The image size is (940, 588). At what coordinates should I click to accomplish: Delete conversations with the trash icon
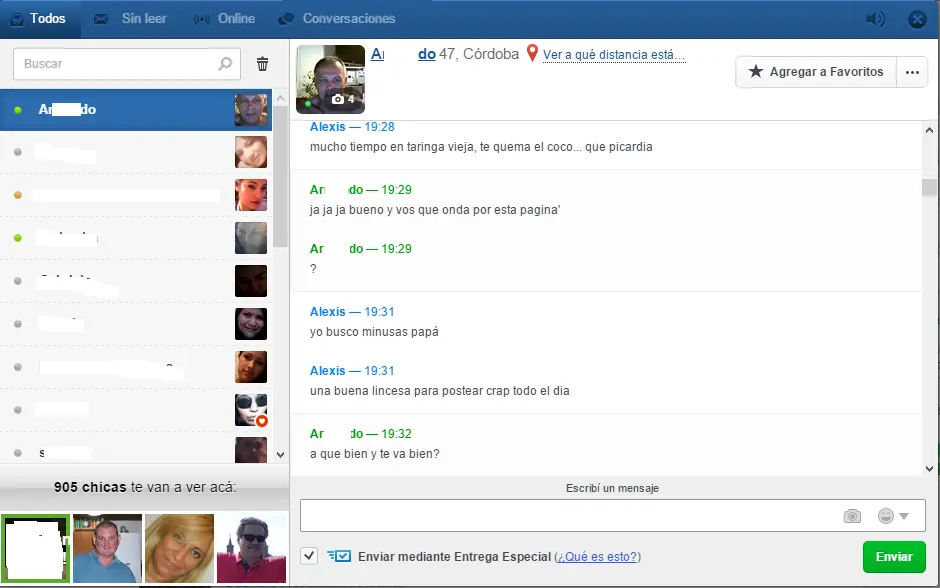tap(262, 64)
